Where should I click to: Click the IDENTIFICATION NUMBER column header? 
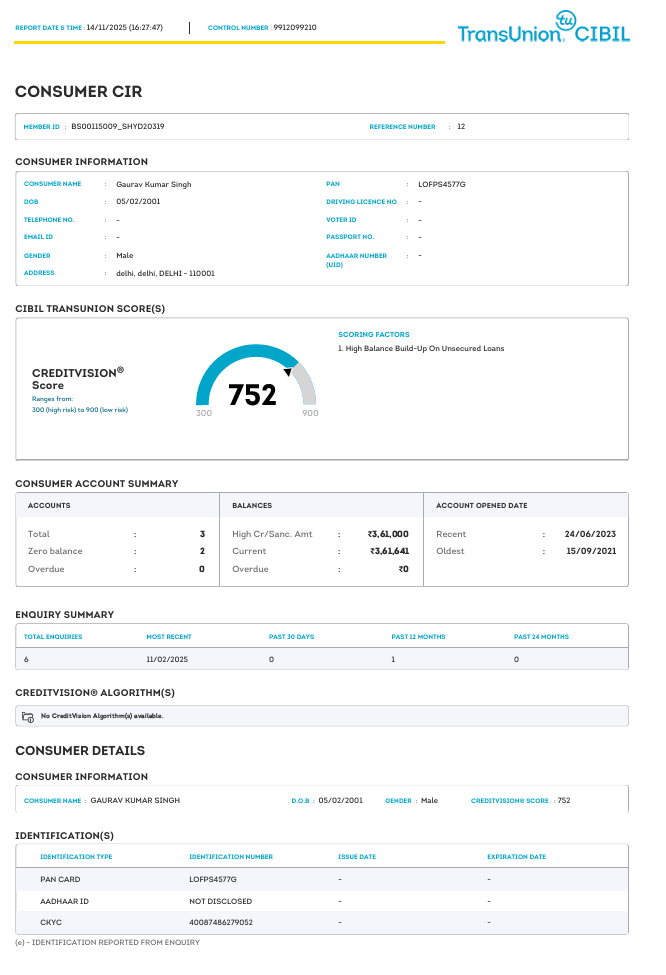click(231, 857)
